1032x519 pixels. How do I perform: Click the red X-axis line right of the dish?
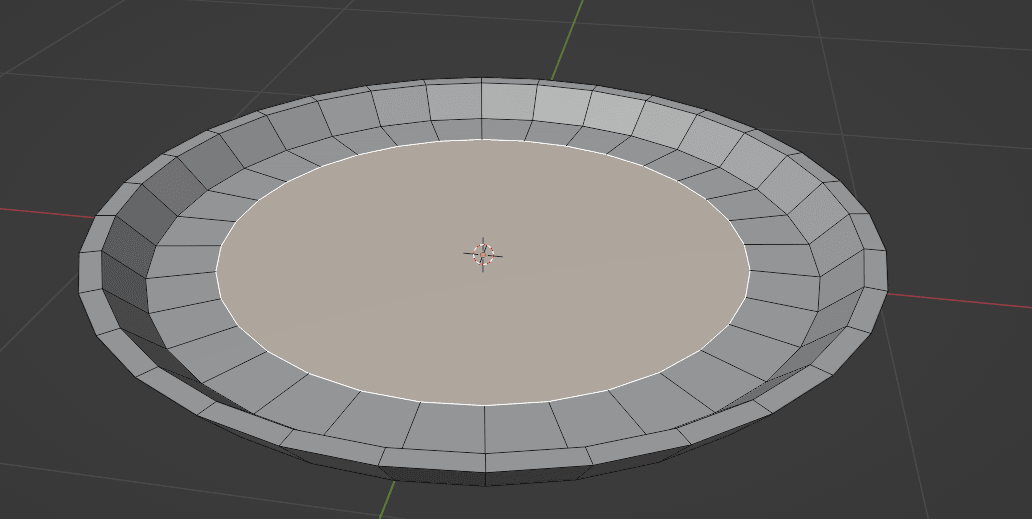tap(960, 302)
